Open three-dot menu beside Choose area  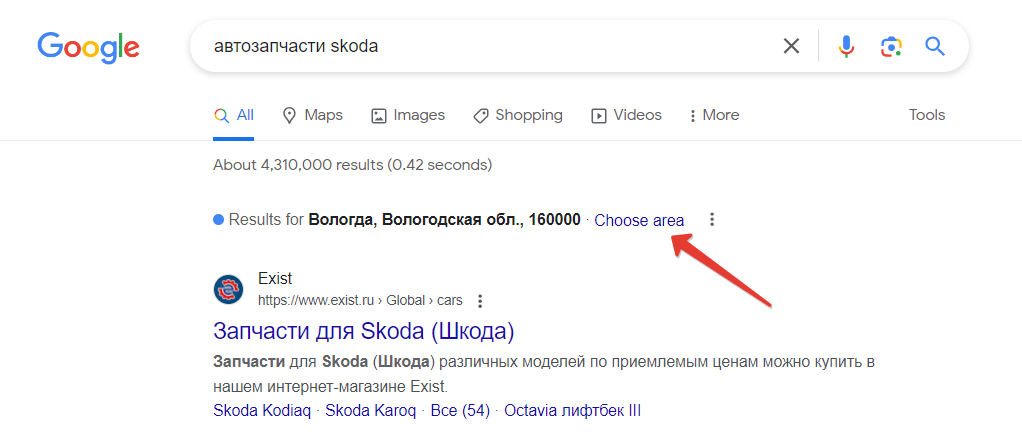tap(712, 220)
